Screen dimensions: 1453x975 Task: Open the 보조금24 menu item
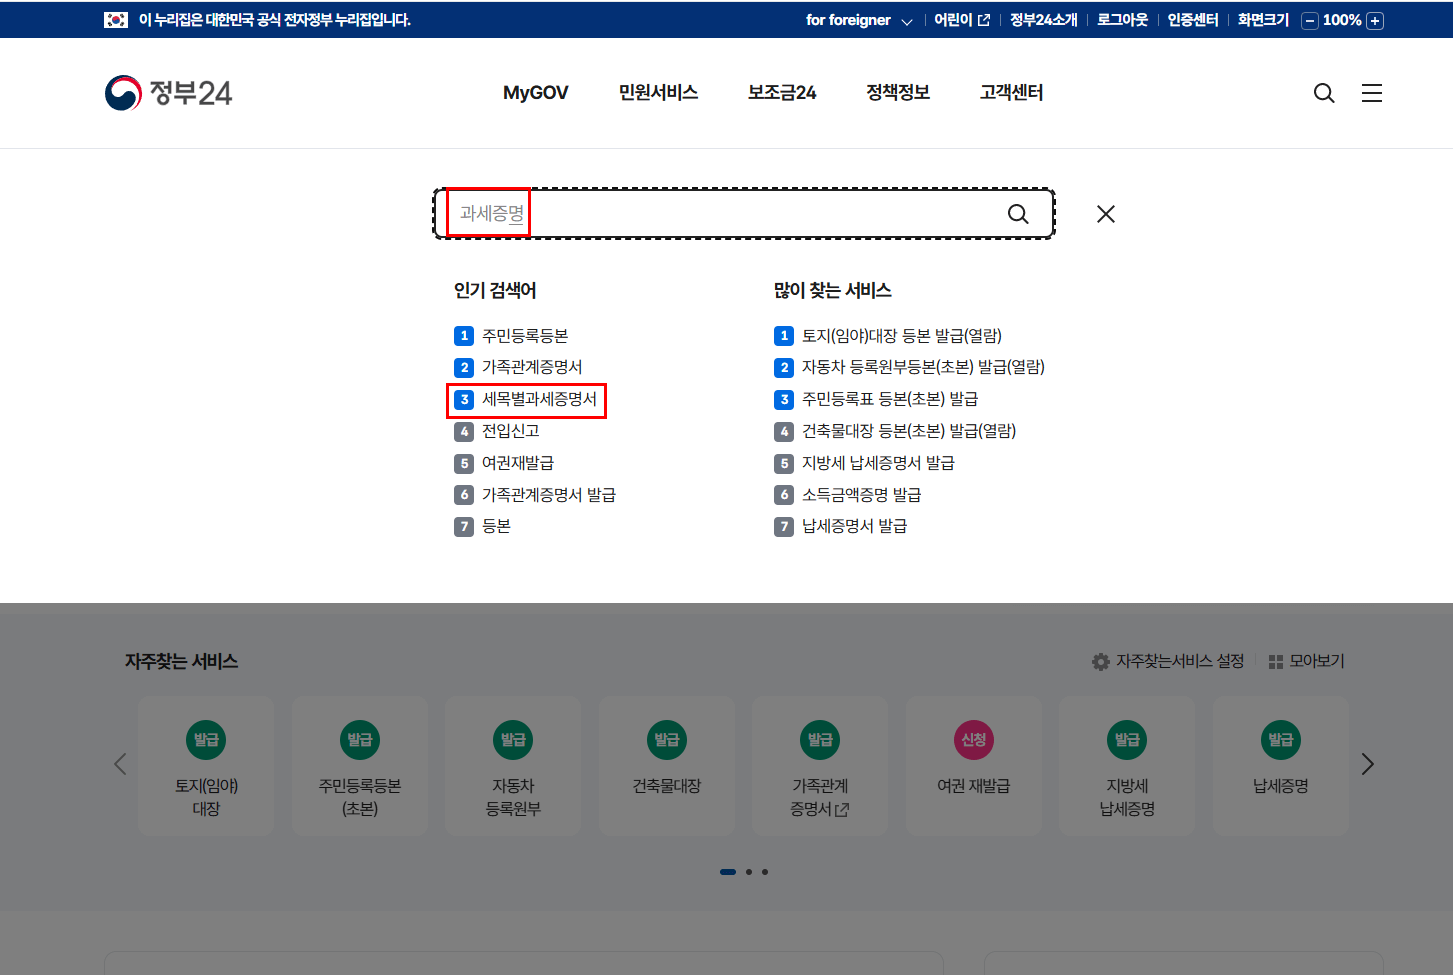pos(781,92)
